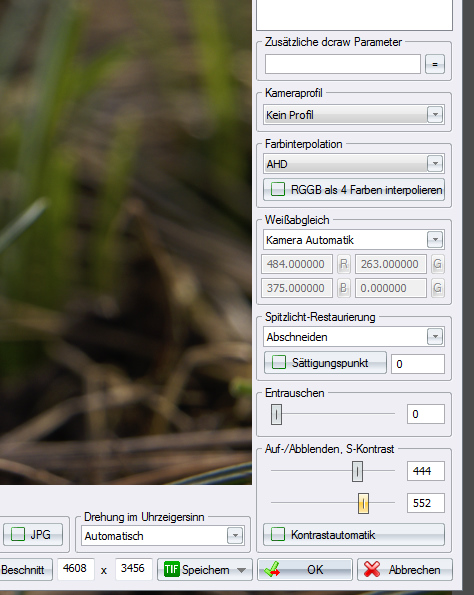The width and height of the screenshot is (474, 595).
Task: Tick the JPG checkbox
Action: pyautogui.click(x=17, y=534)
